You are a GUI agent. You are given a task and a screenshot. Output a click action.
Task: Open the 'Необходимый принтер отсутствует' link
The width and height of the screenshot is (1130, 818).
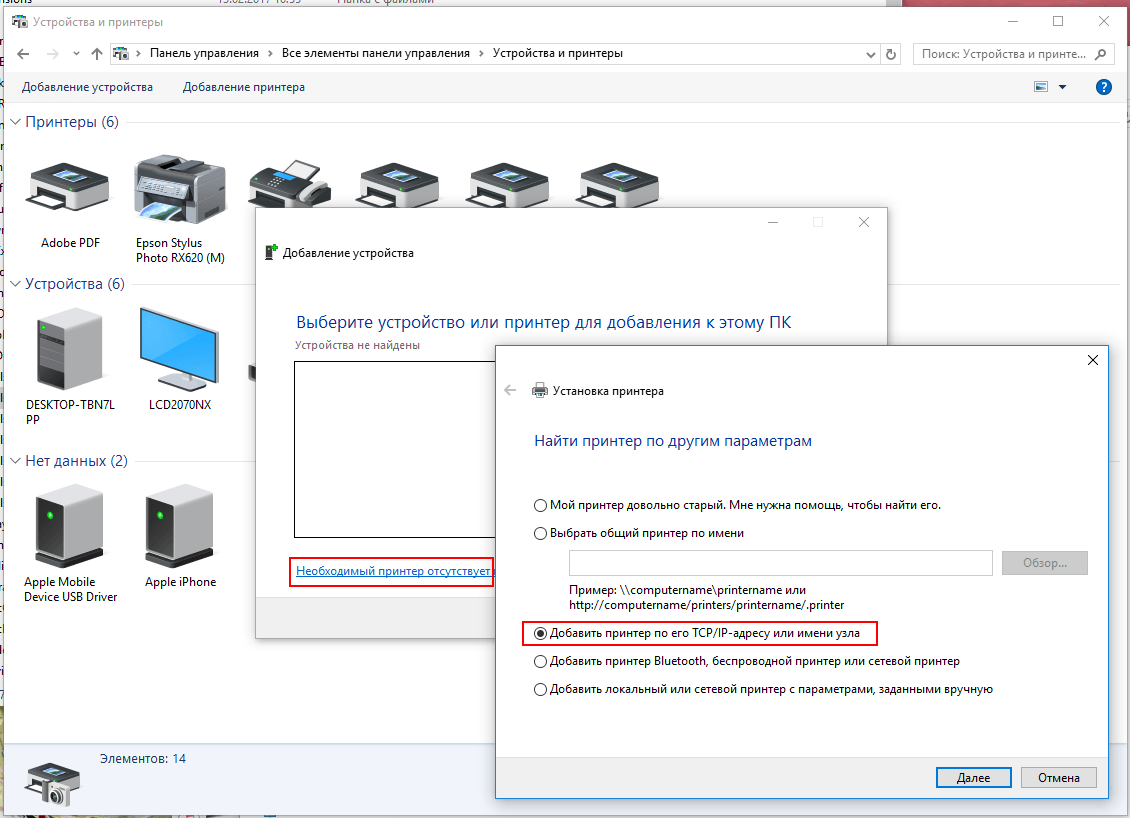(393, 571)
